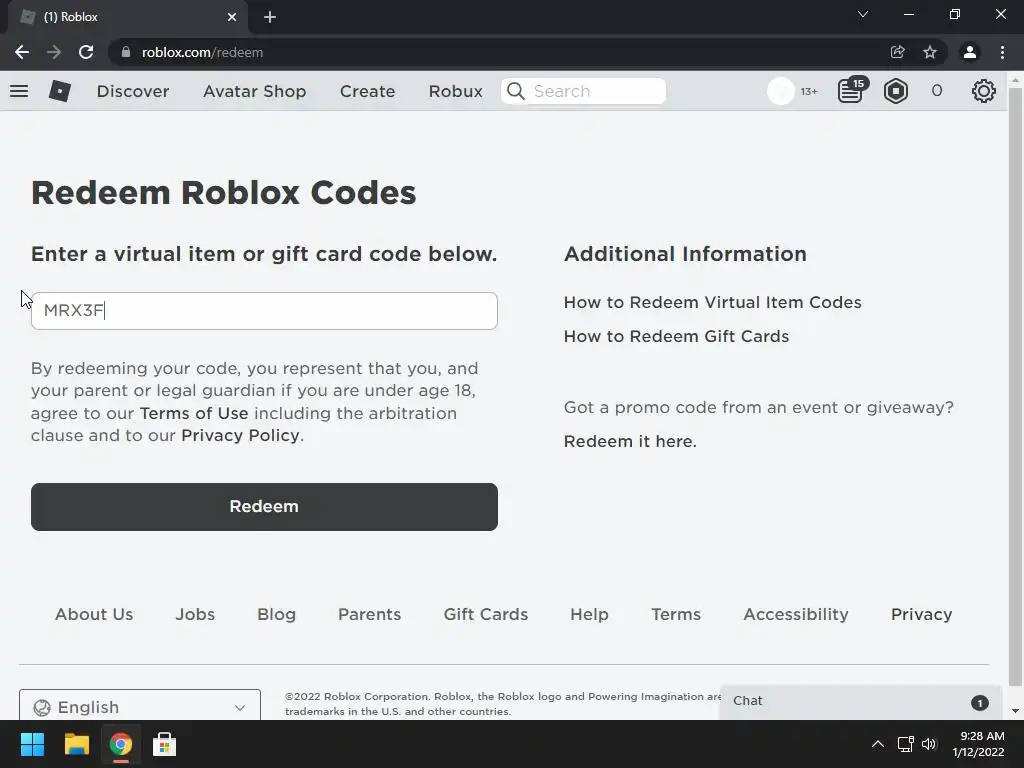Click the page scrollbar up arrow

[x=1015, y=80]
